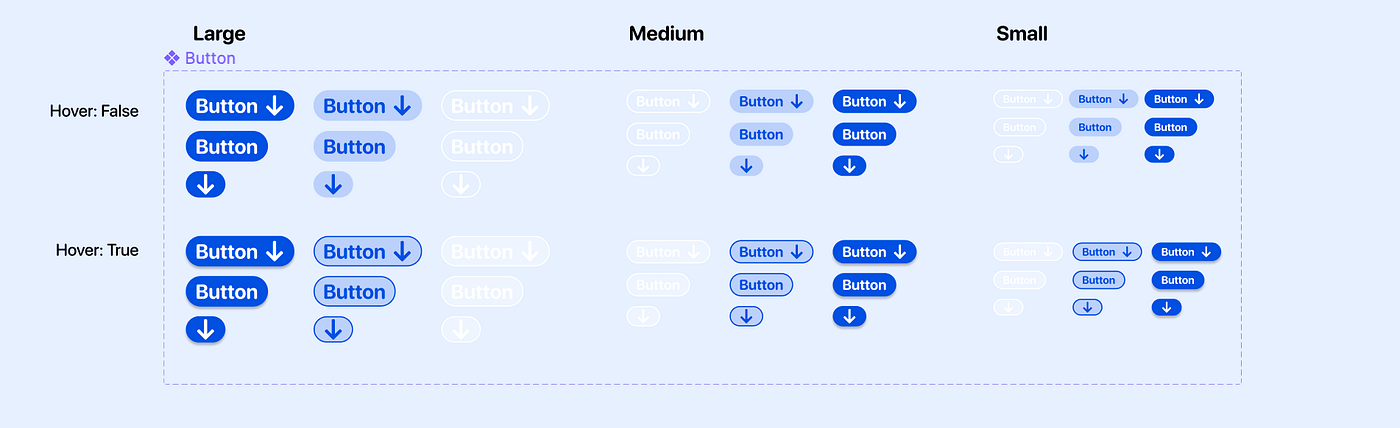
Task: Click the Medium column heading
Action: [666, 34]
